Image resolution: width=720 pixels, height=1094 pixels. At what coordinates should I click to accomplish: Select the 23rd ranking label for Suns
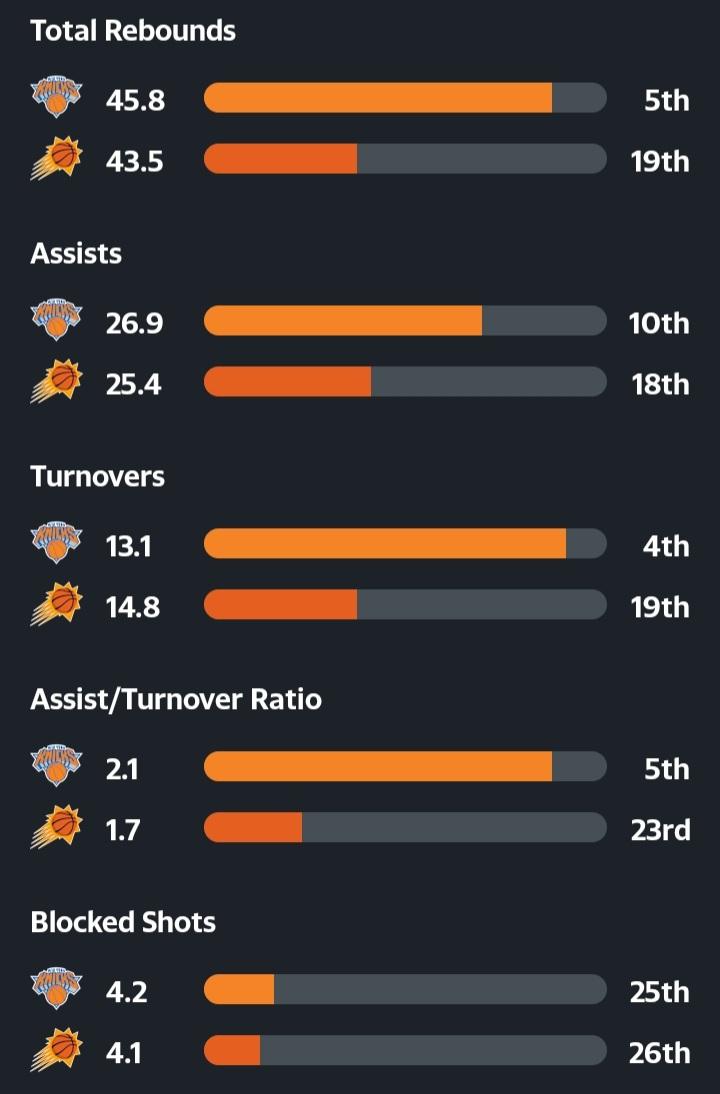click(x=660, y=829)
